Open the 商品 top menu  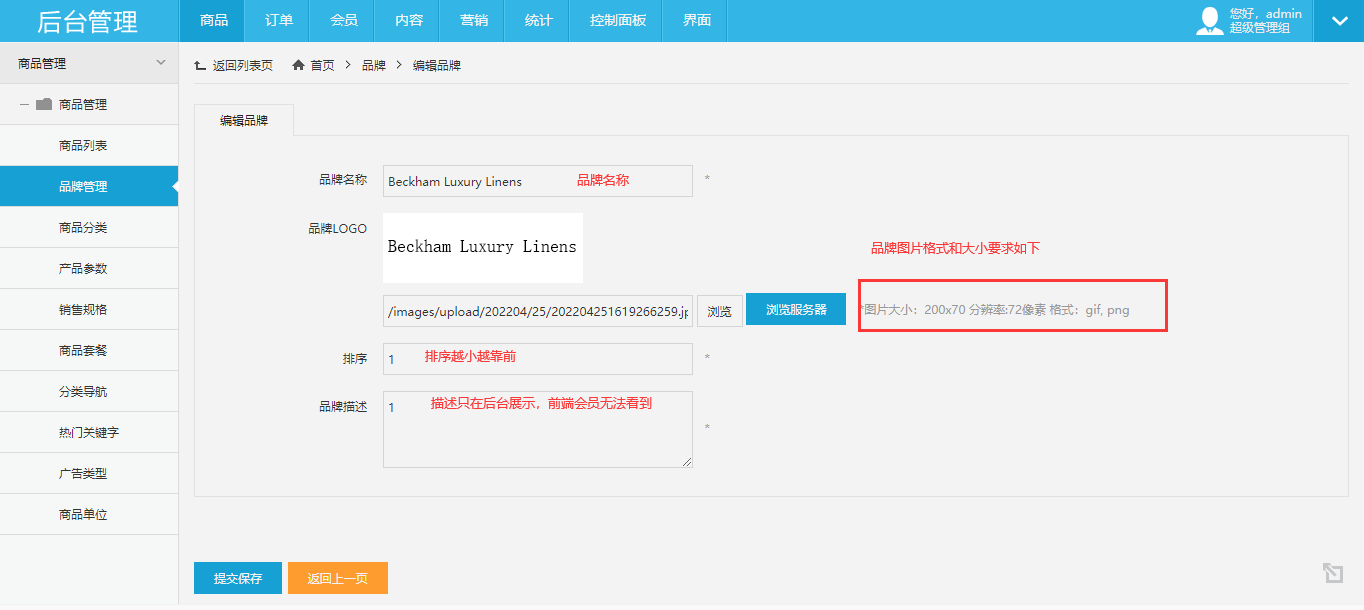tap(213, 21)
